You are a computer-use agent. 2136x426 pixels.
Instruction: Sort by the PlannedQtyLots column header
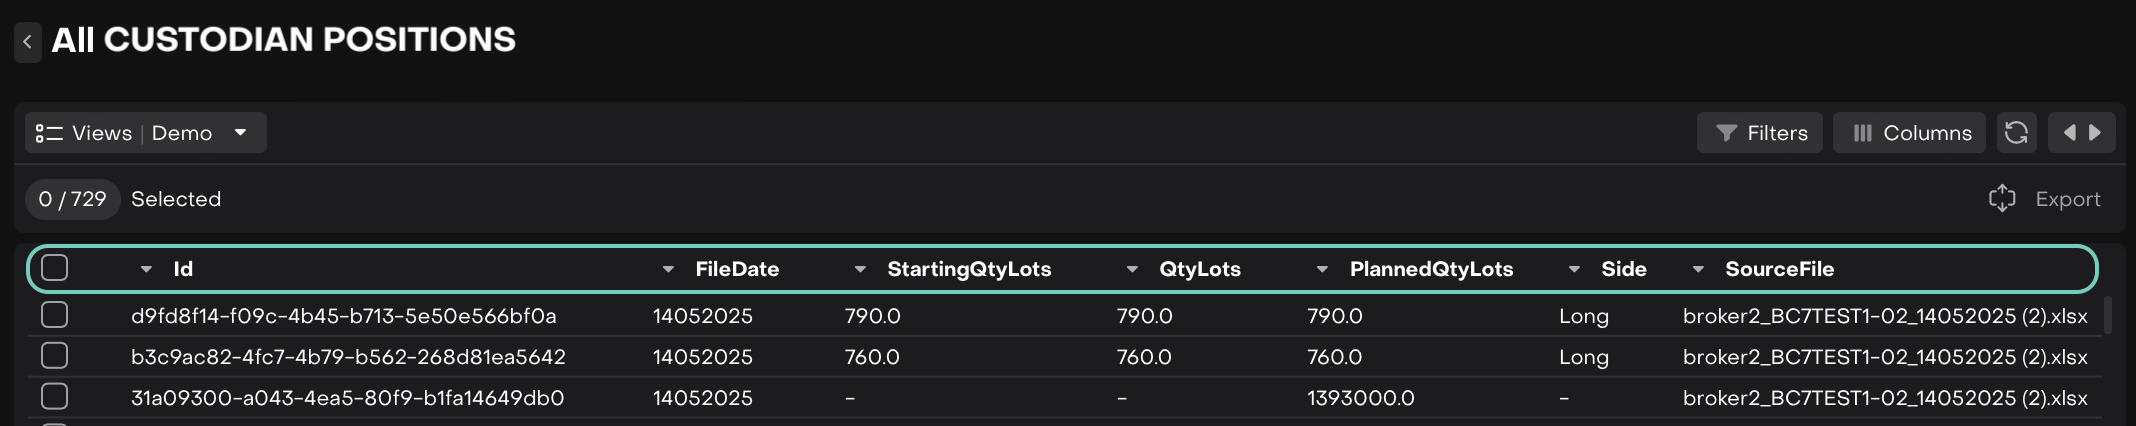(x=1431, y=269)
